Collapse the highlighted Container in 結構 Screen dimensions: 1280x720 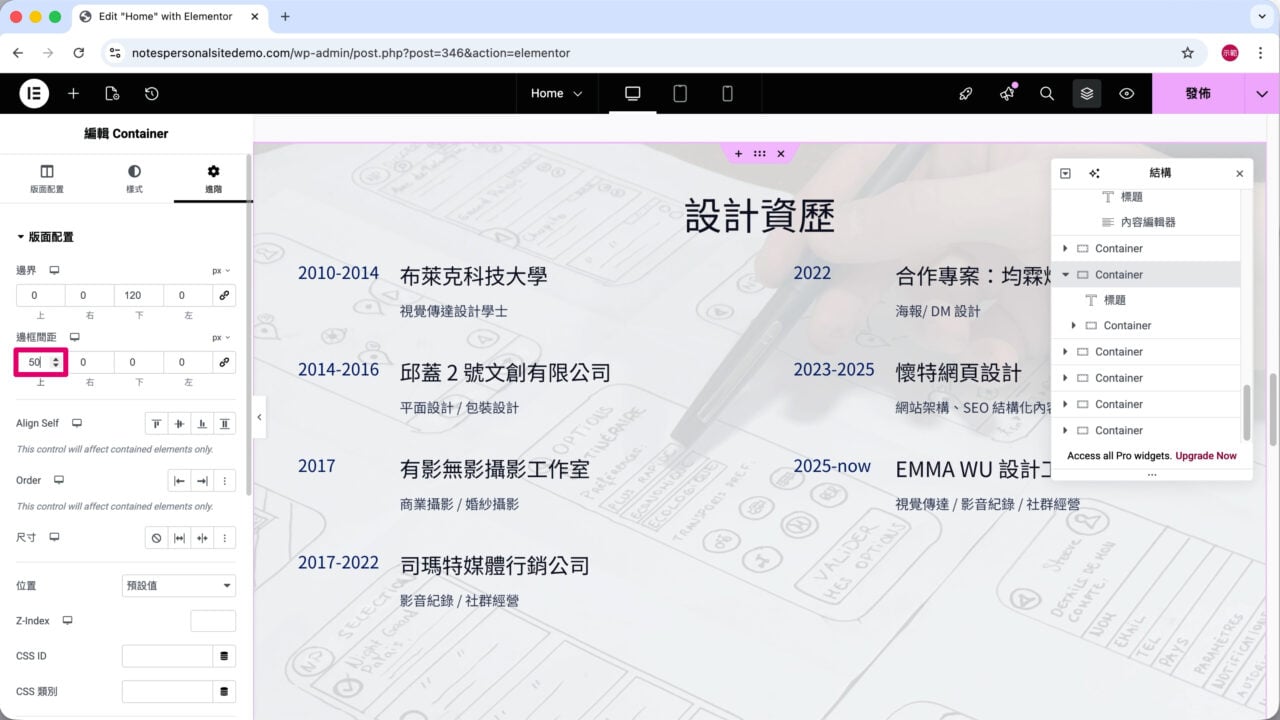pos(1066,274)
